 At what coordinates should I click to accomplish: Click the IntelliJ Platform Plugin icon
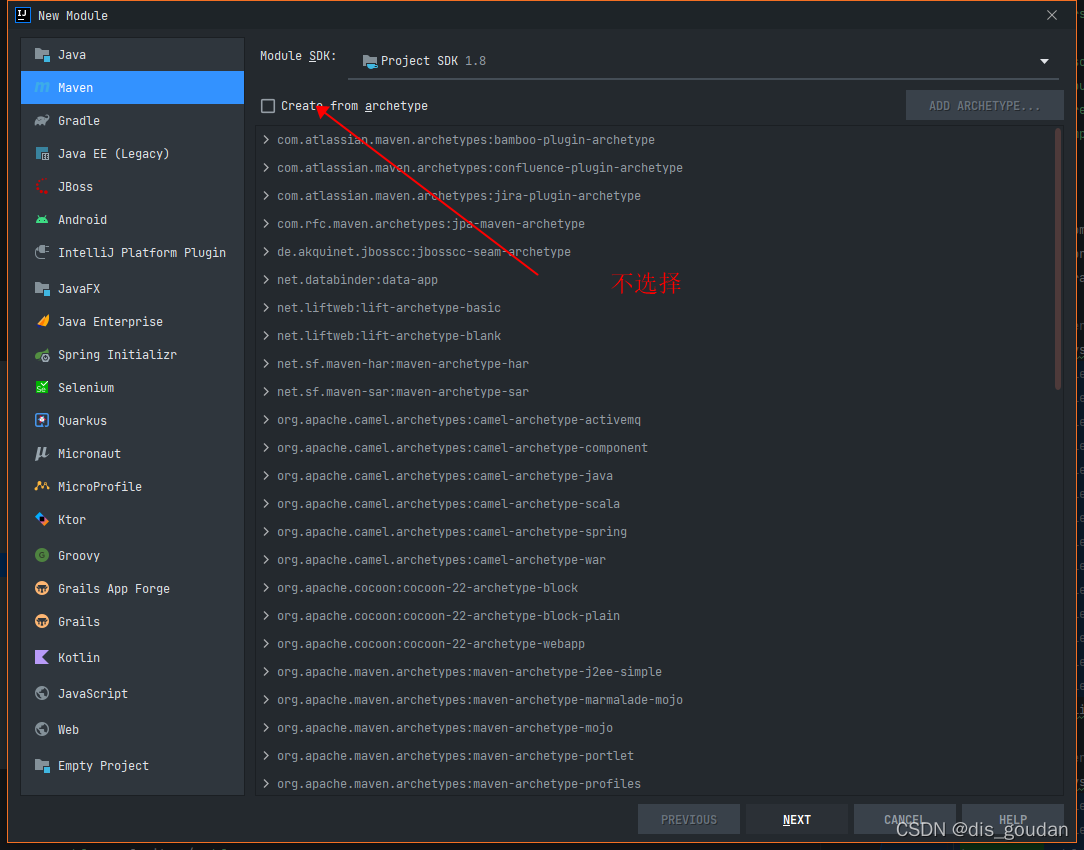(42, 252)
